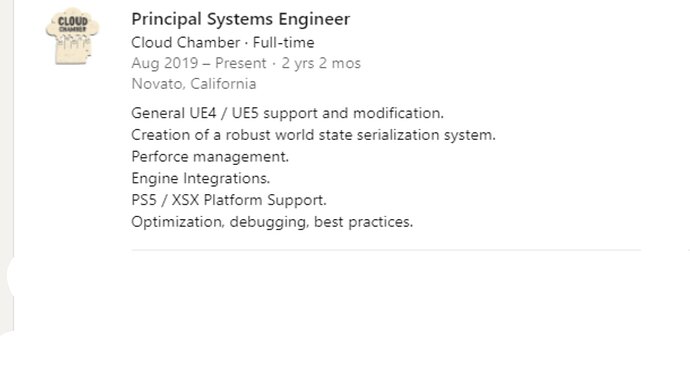Click the horizontal divider below the job entry
Image resolution: width=690 pixels, height=388 pixels.
point(386,250)
